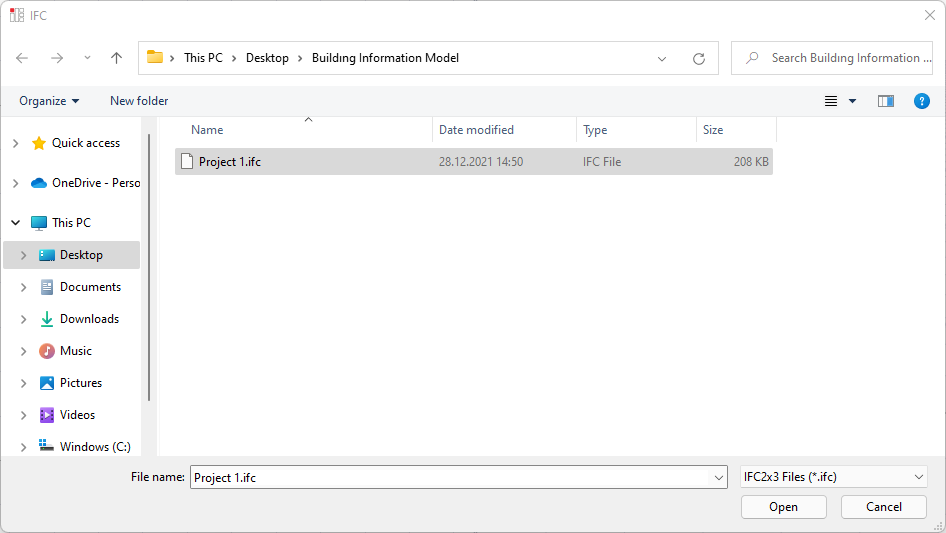Open recent locations dropdown arrow
Screen dimensions: 946x533
[x=87, y=58]
